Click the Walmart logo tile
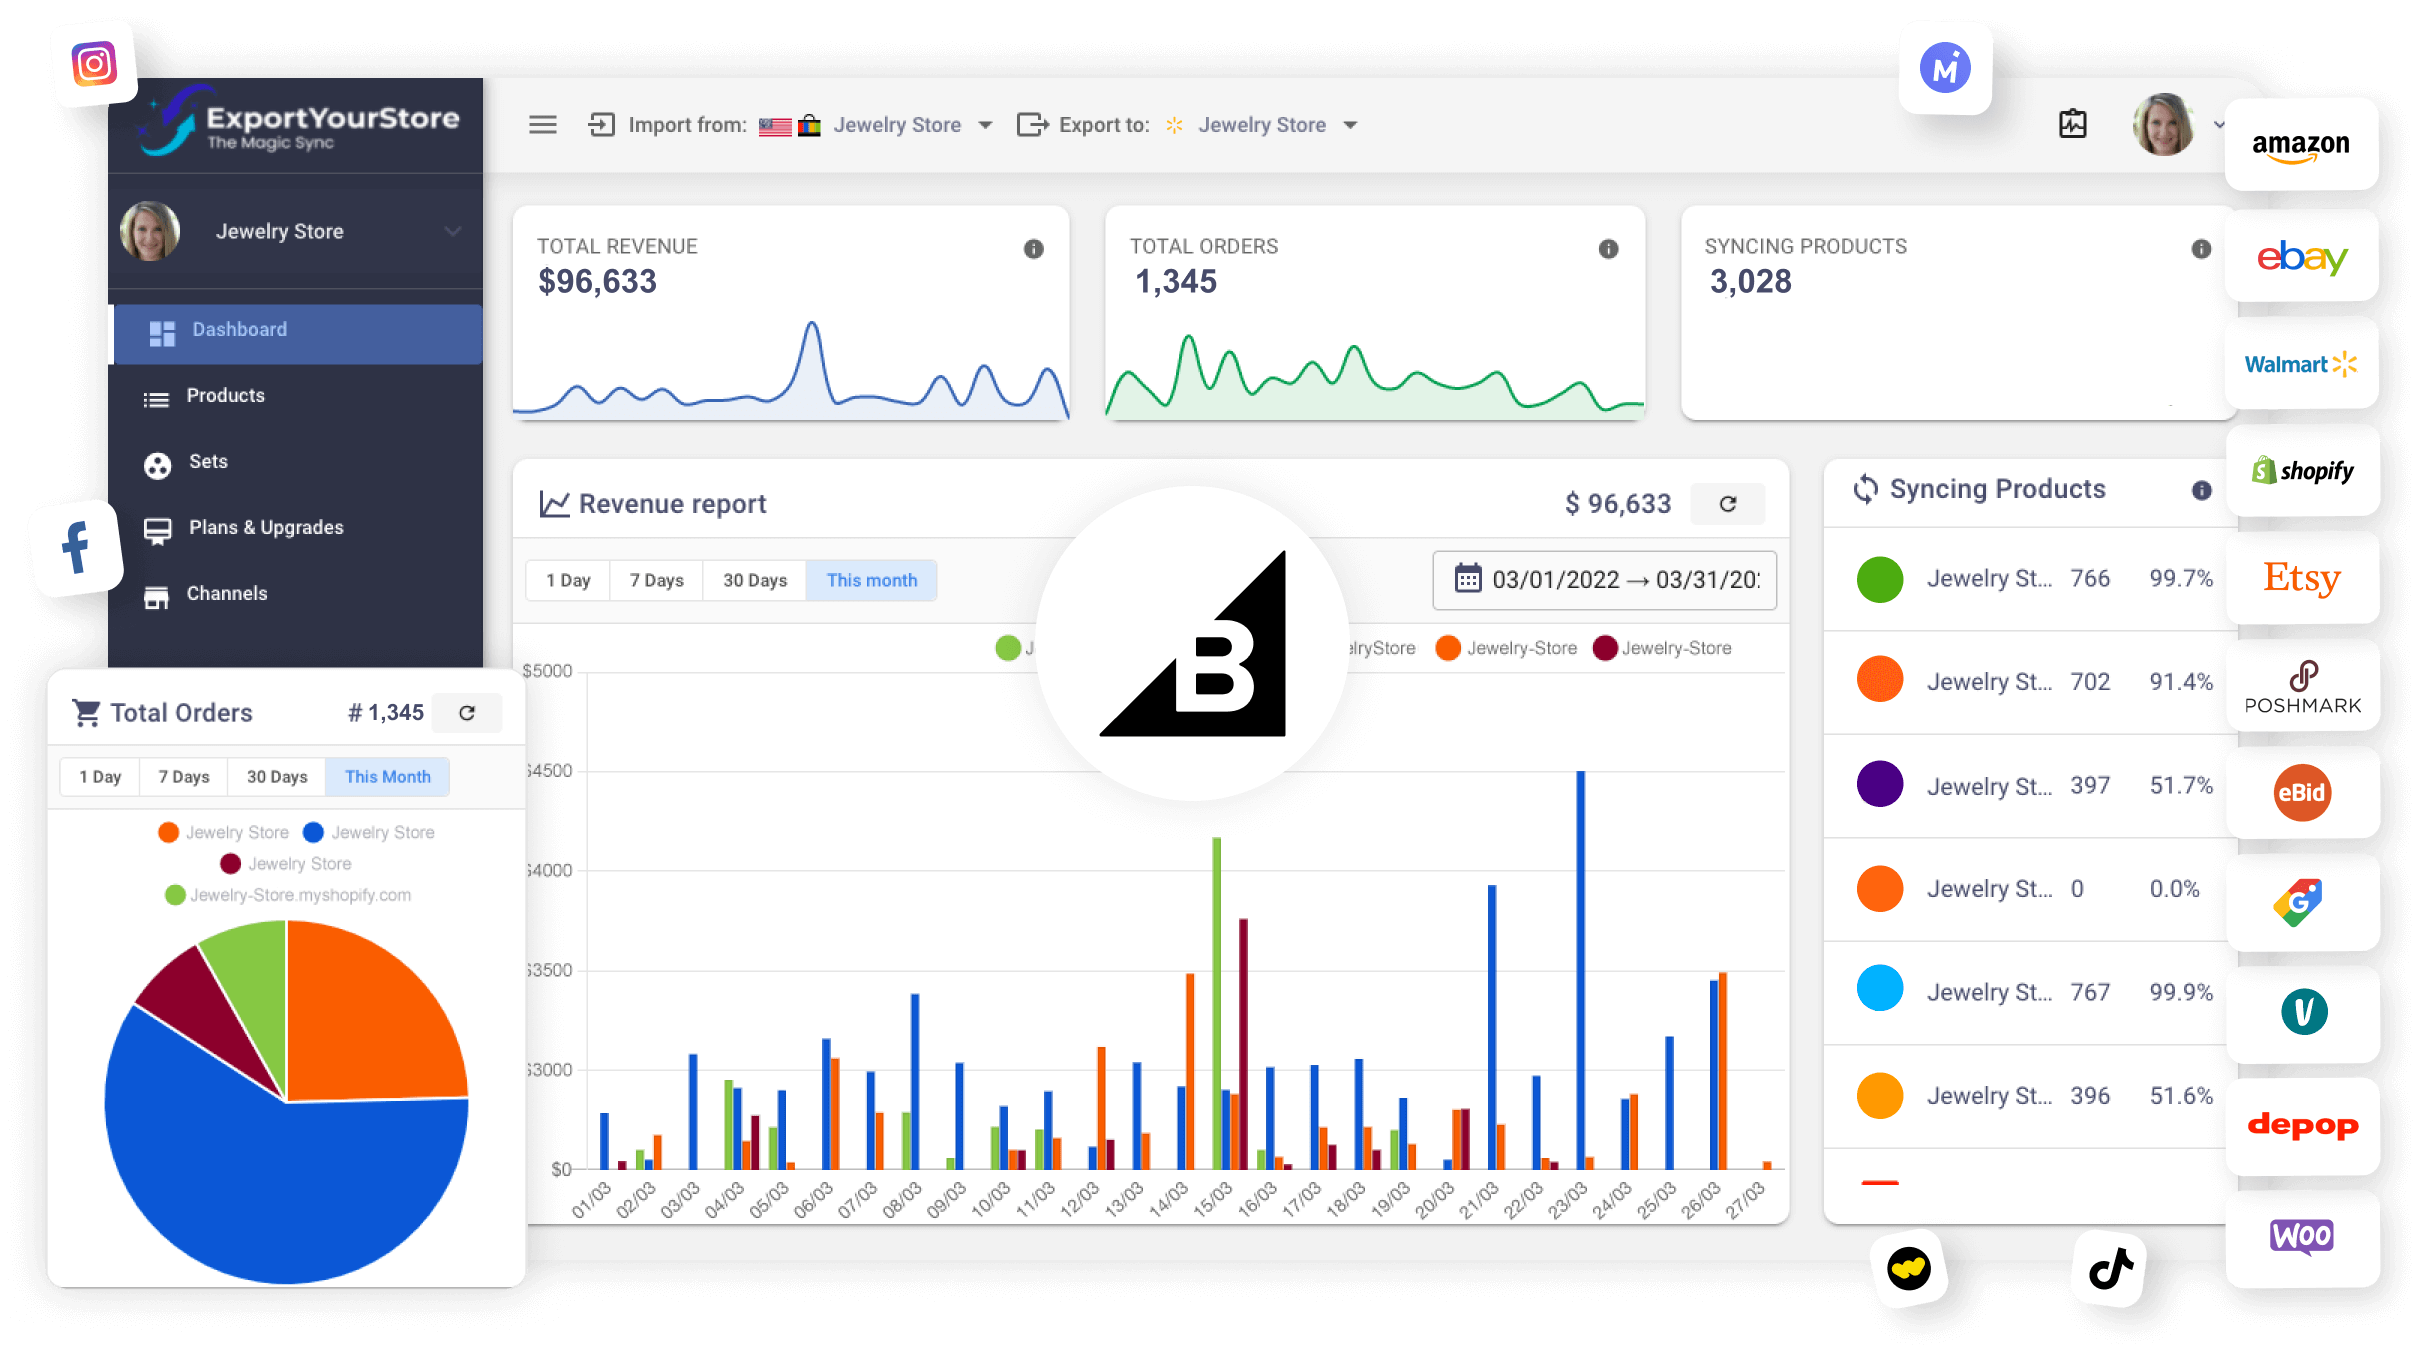This screenshot has height=1353, width=2420. click(x=2301, y=364)
